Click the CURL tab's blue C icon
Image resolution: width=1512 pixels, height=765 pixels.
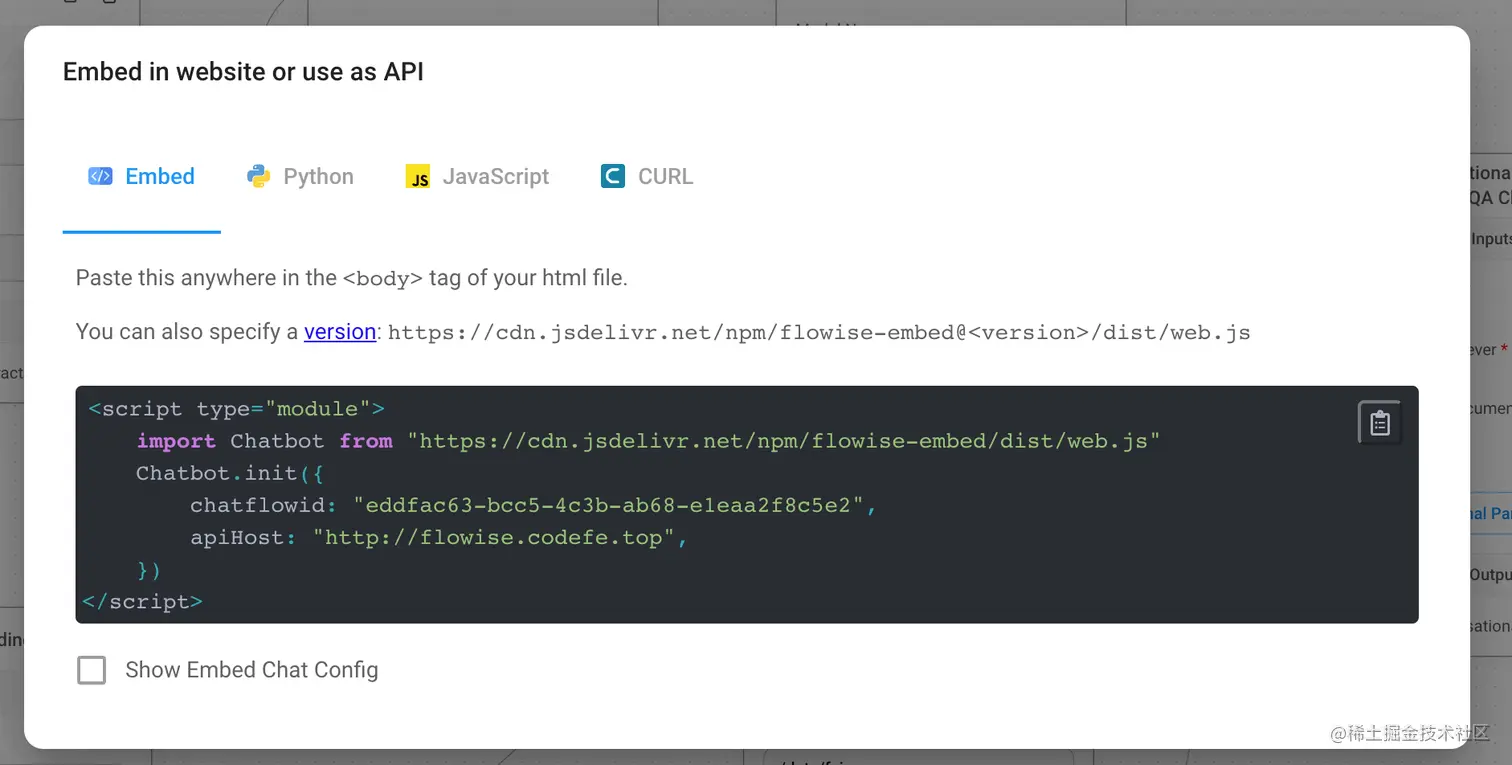(612, 177)
